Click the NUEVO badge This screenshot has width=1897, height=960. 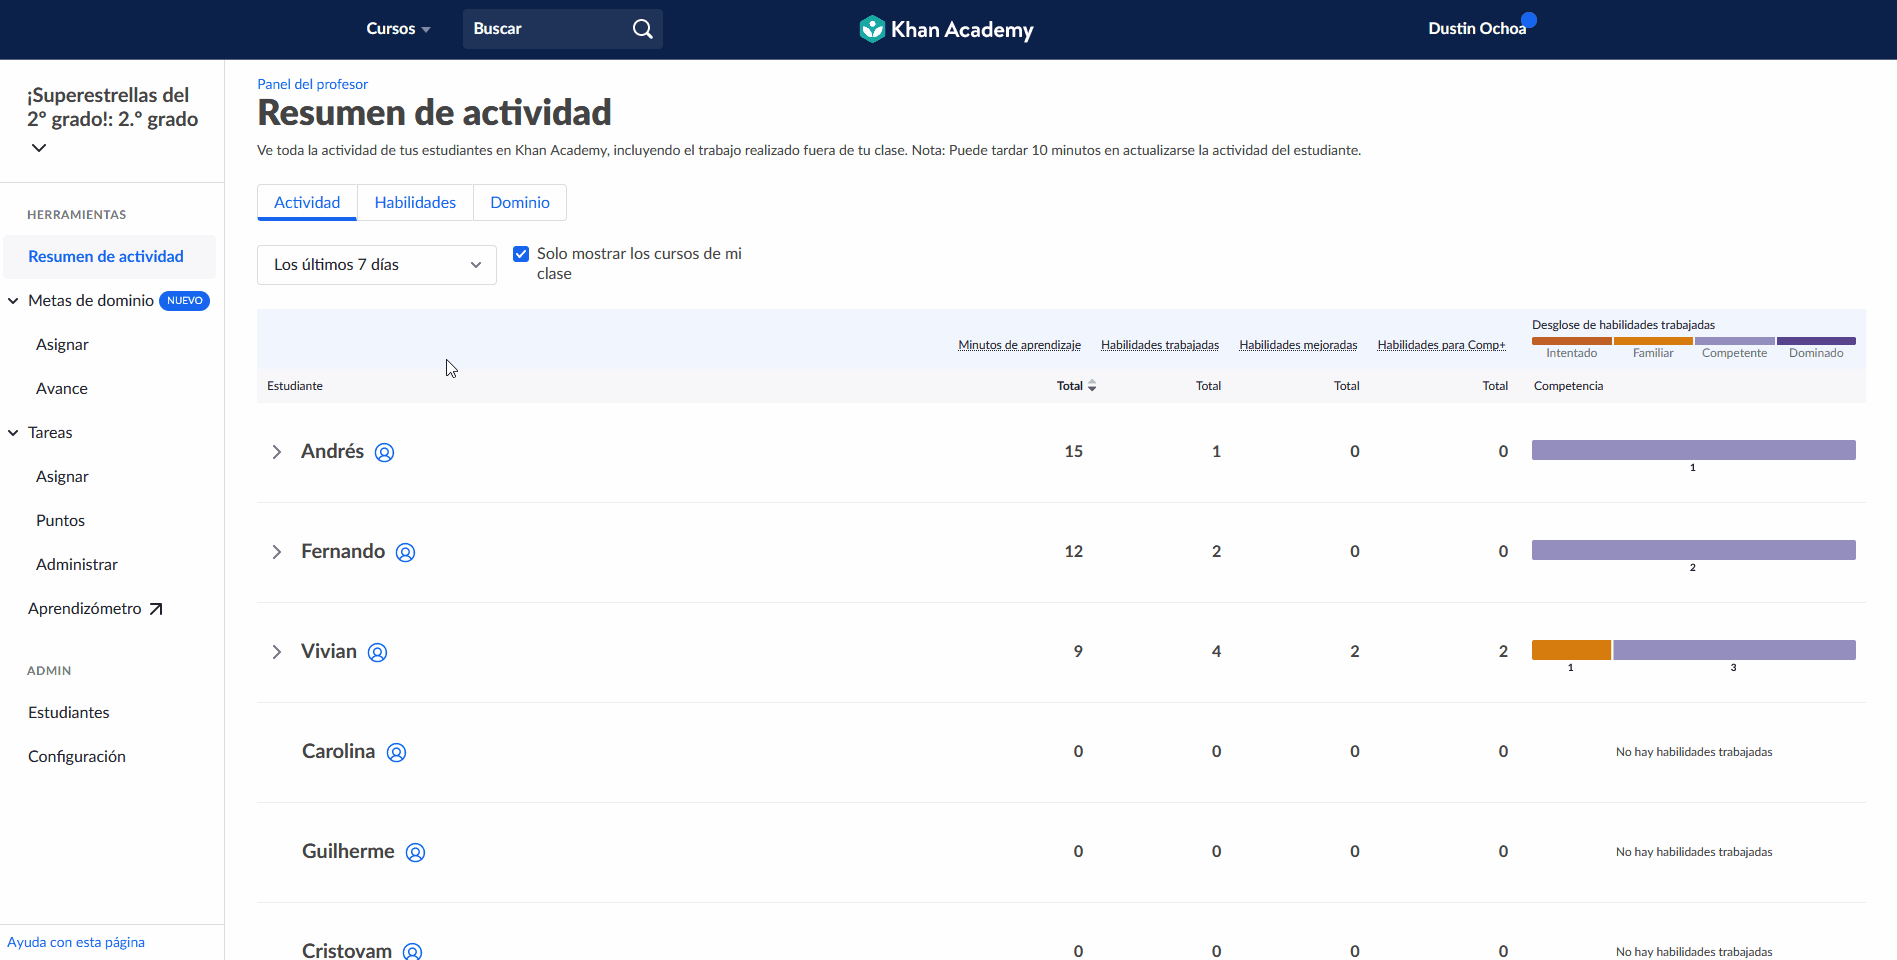click(185, 301)
